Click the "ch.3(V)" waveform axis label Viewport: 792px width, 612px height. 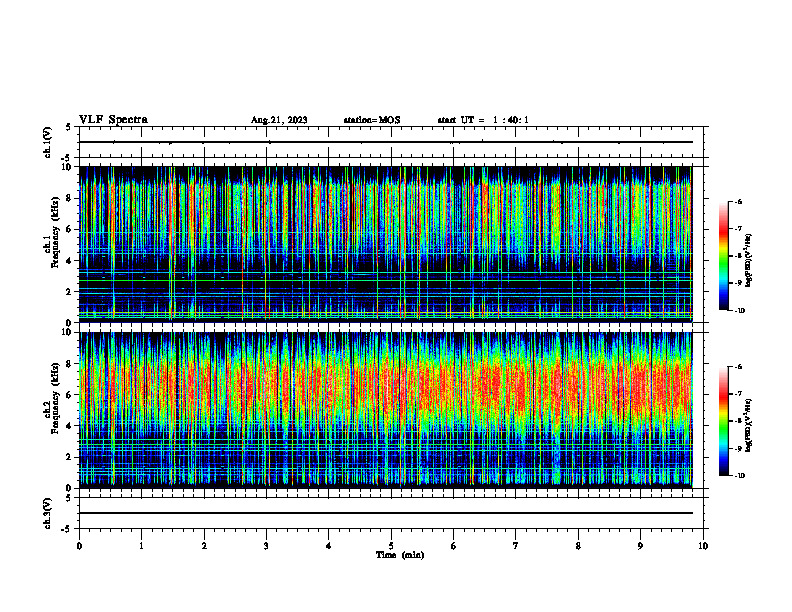[x=48, y=514]
